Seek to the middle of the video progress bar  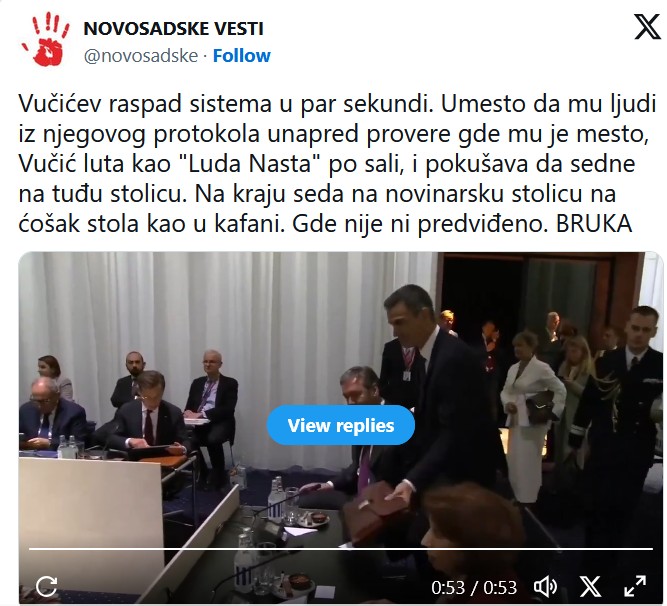340,549
